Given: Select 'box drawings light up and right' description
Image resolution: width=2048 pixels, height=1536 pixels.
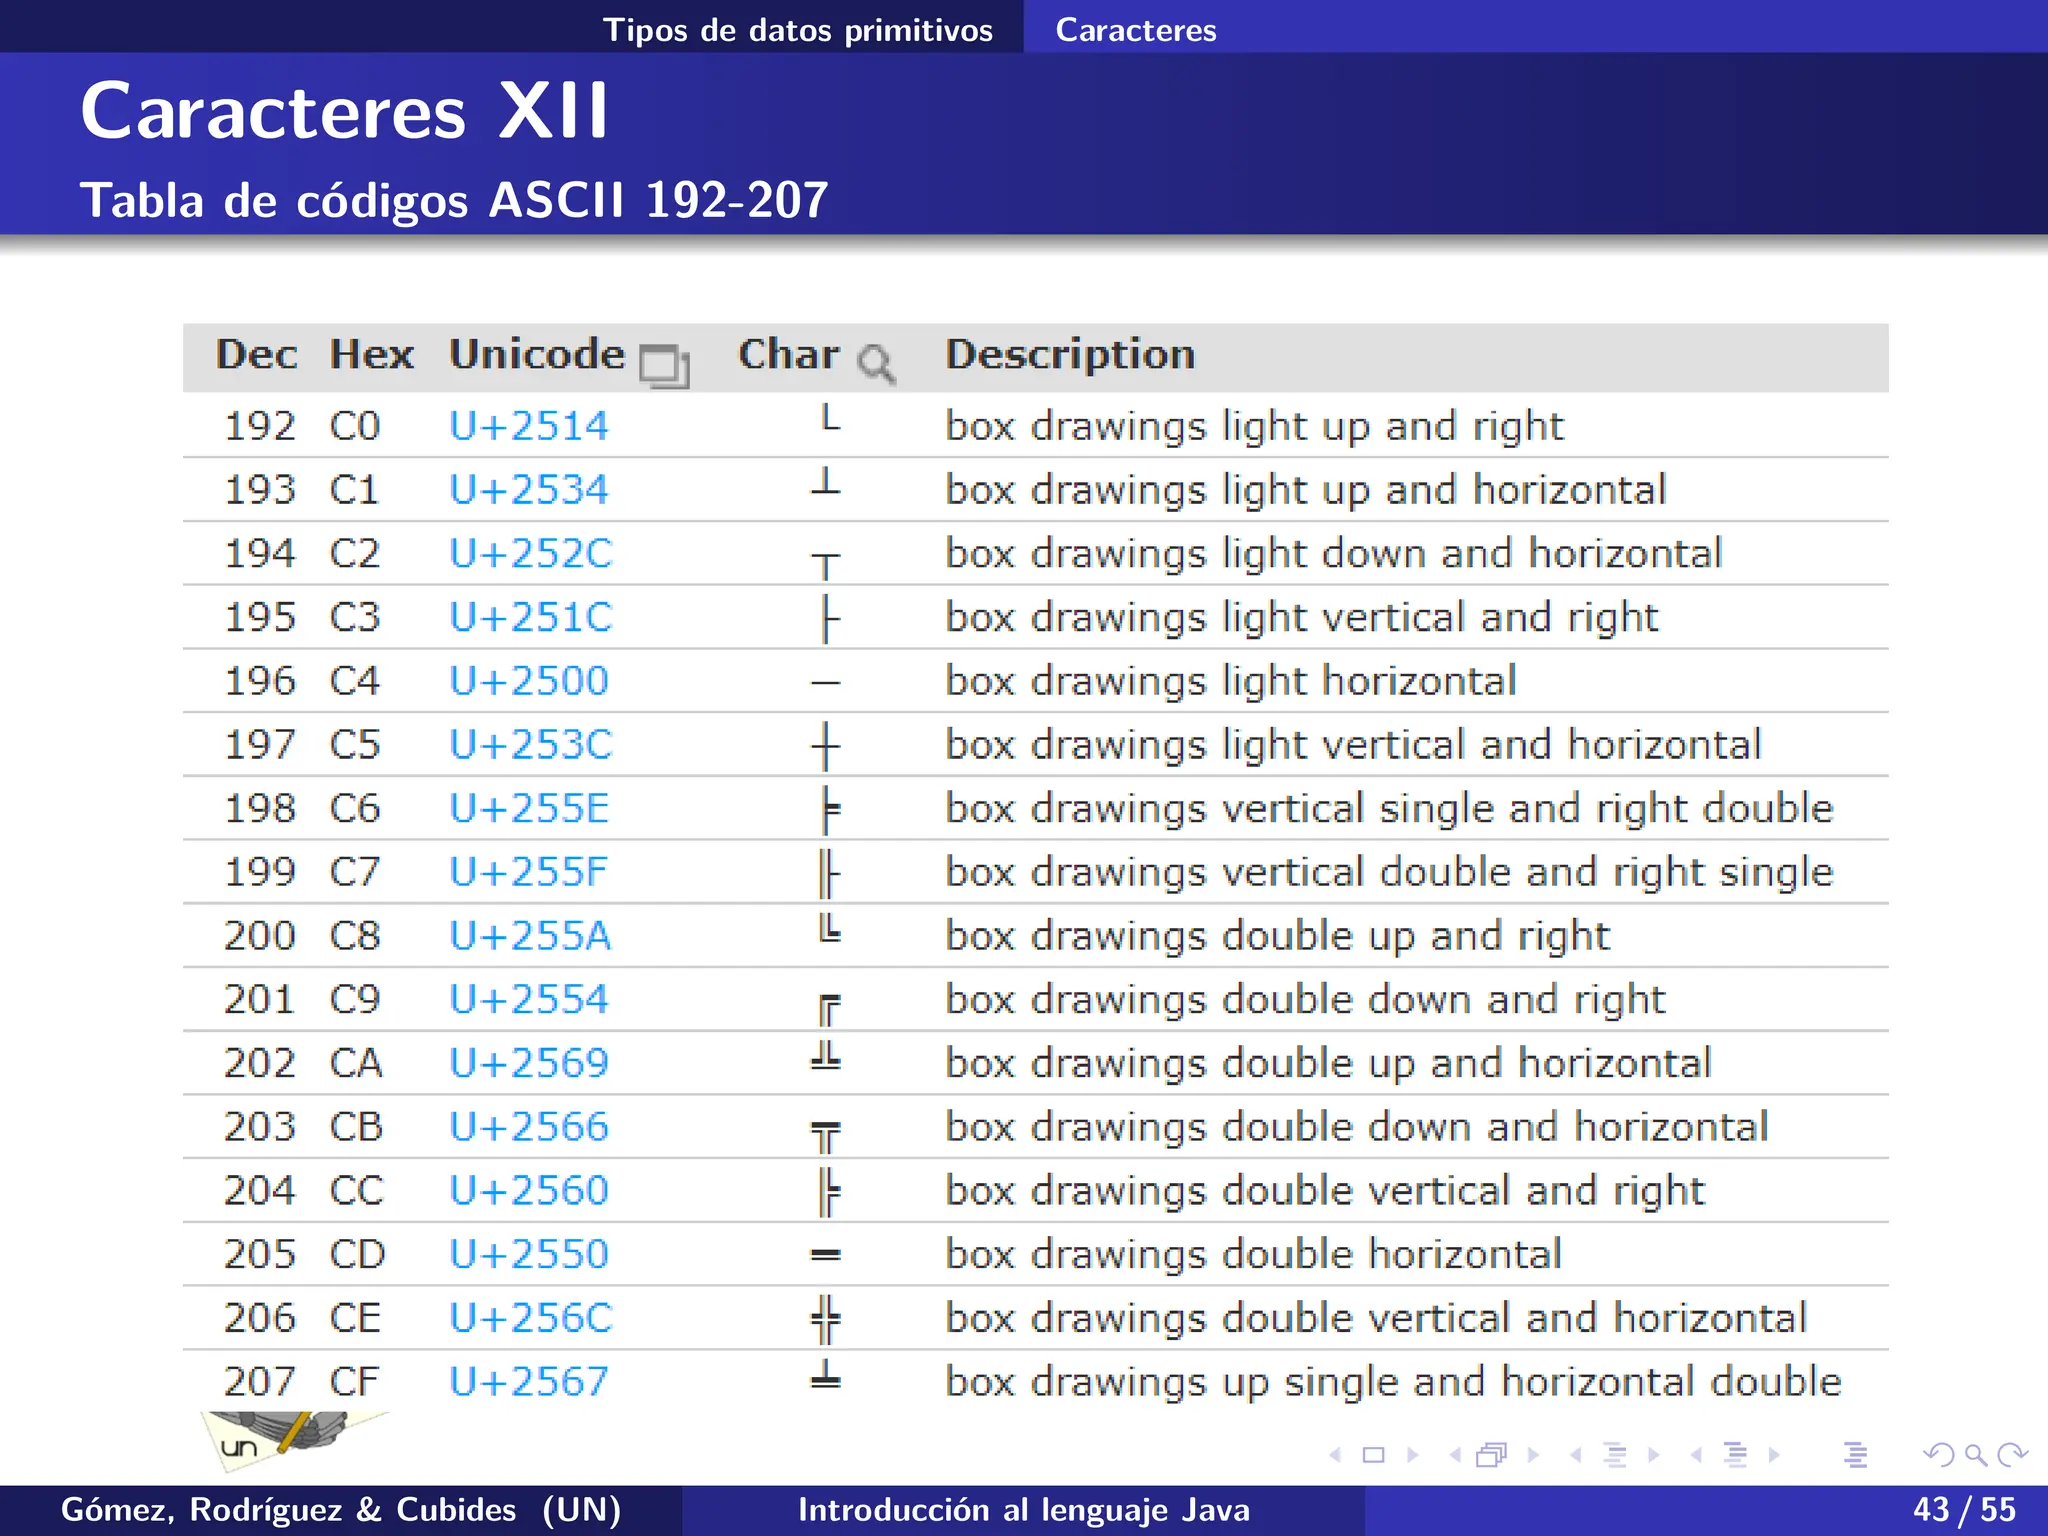Looking at the screenshot, I should (x=1255, y=427).
